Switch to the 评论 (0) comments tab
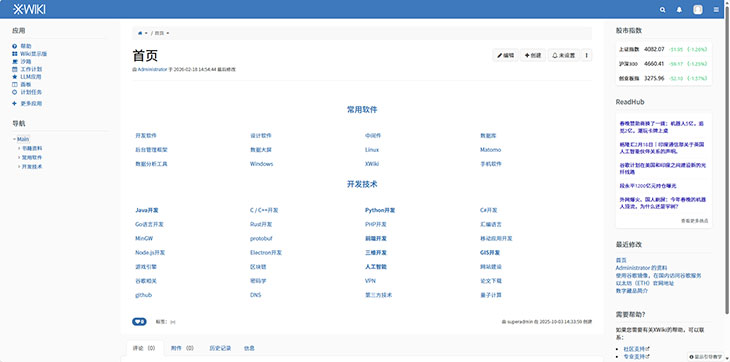 coord(144,348)
